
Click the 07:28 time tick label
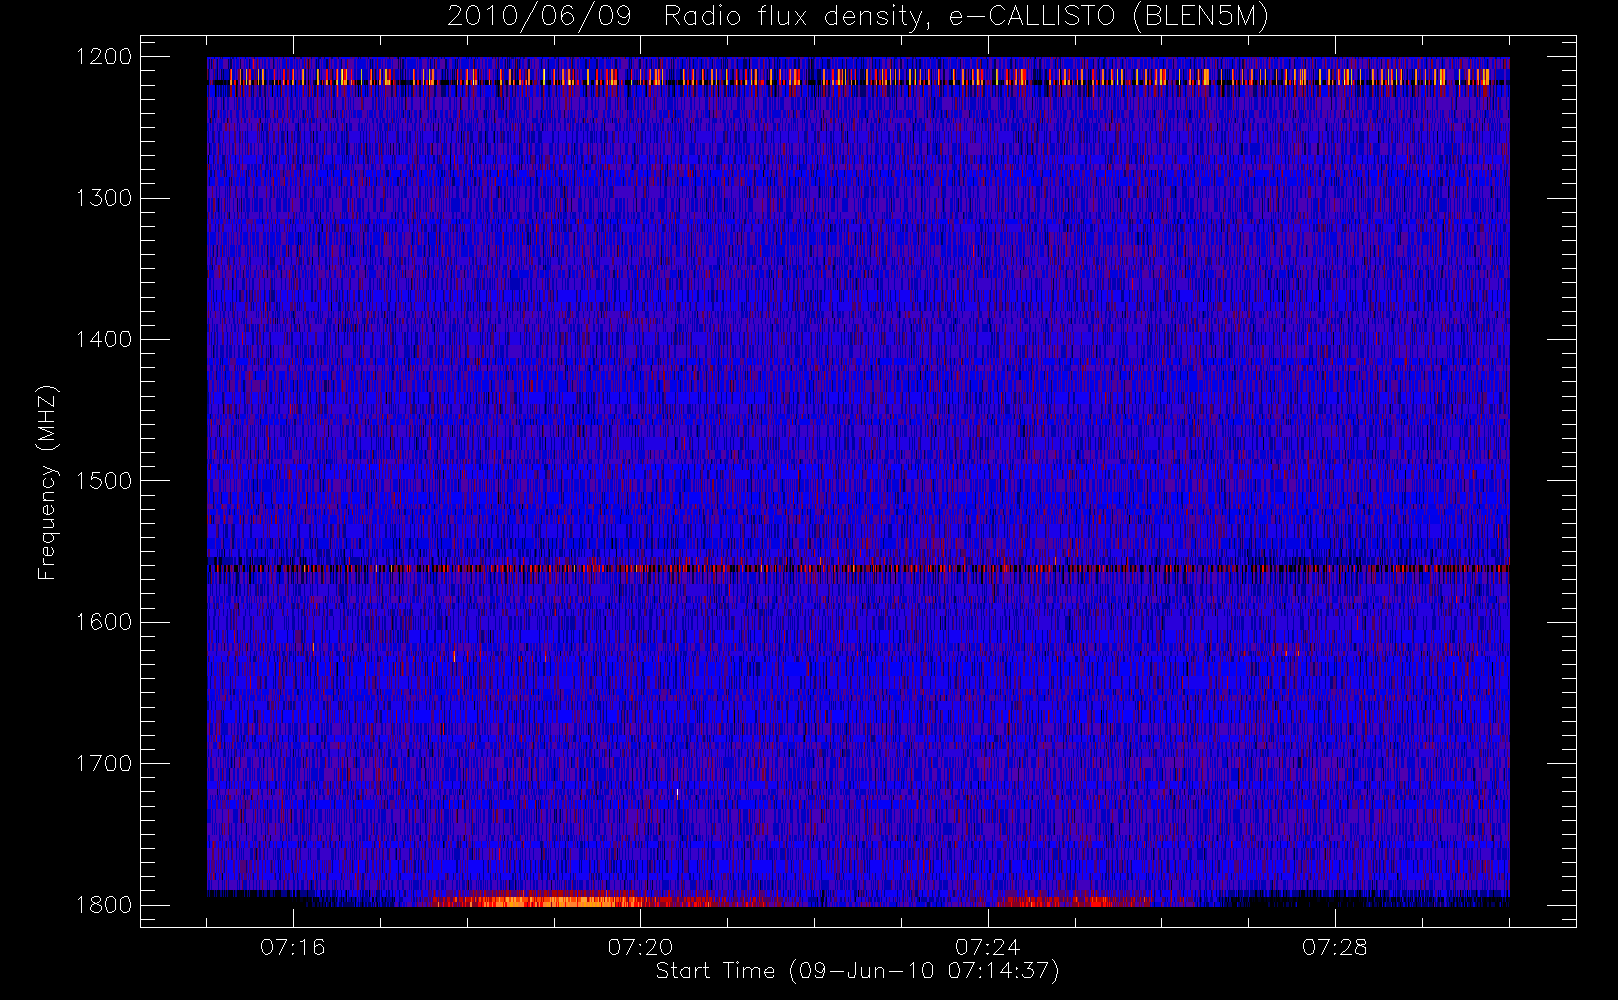point(1334,947)
